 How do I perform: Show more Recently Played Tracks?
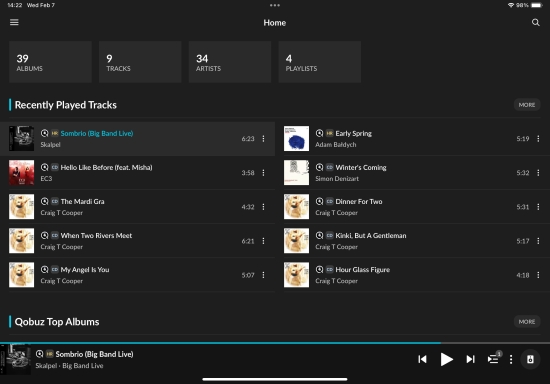[x=527, y=105]
